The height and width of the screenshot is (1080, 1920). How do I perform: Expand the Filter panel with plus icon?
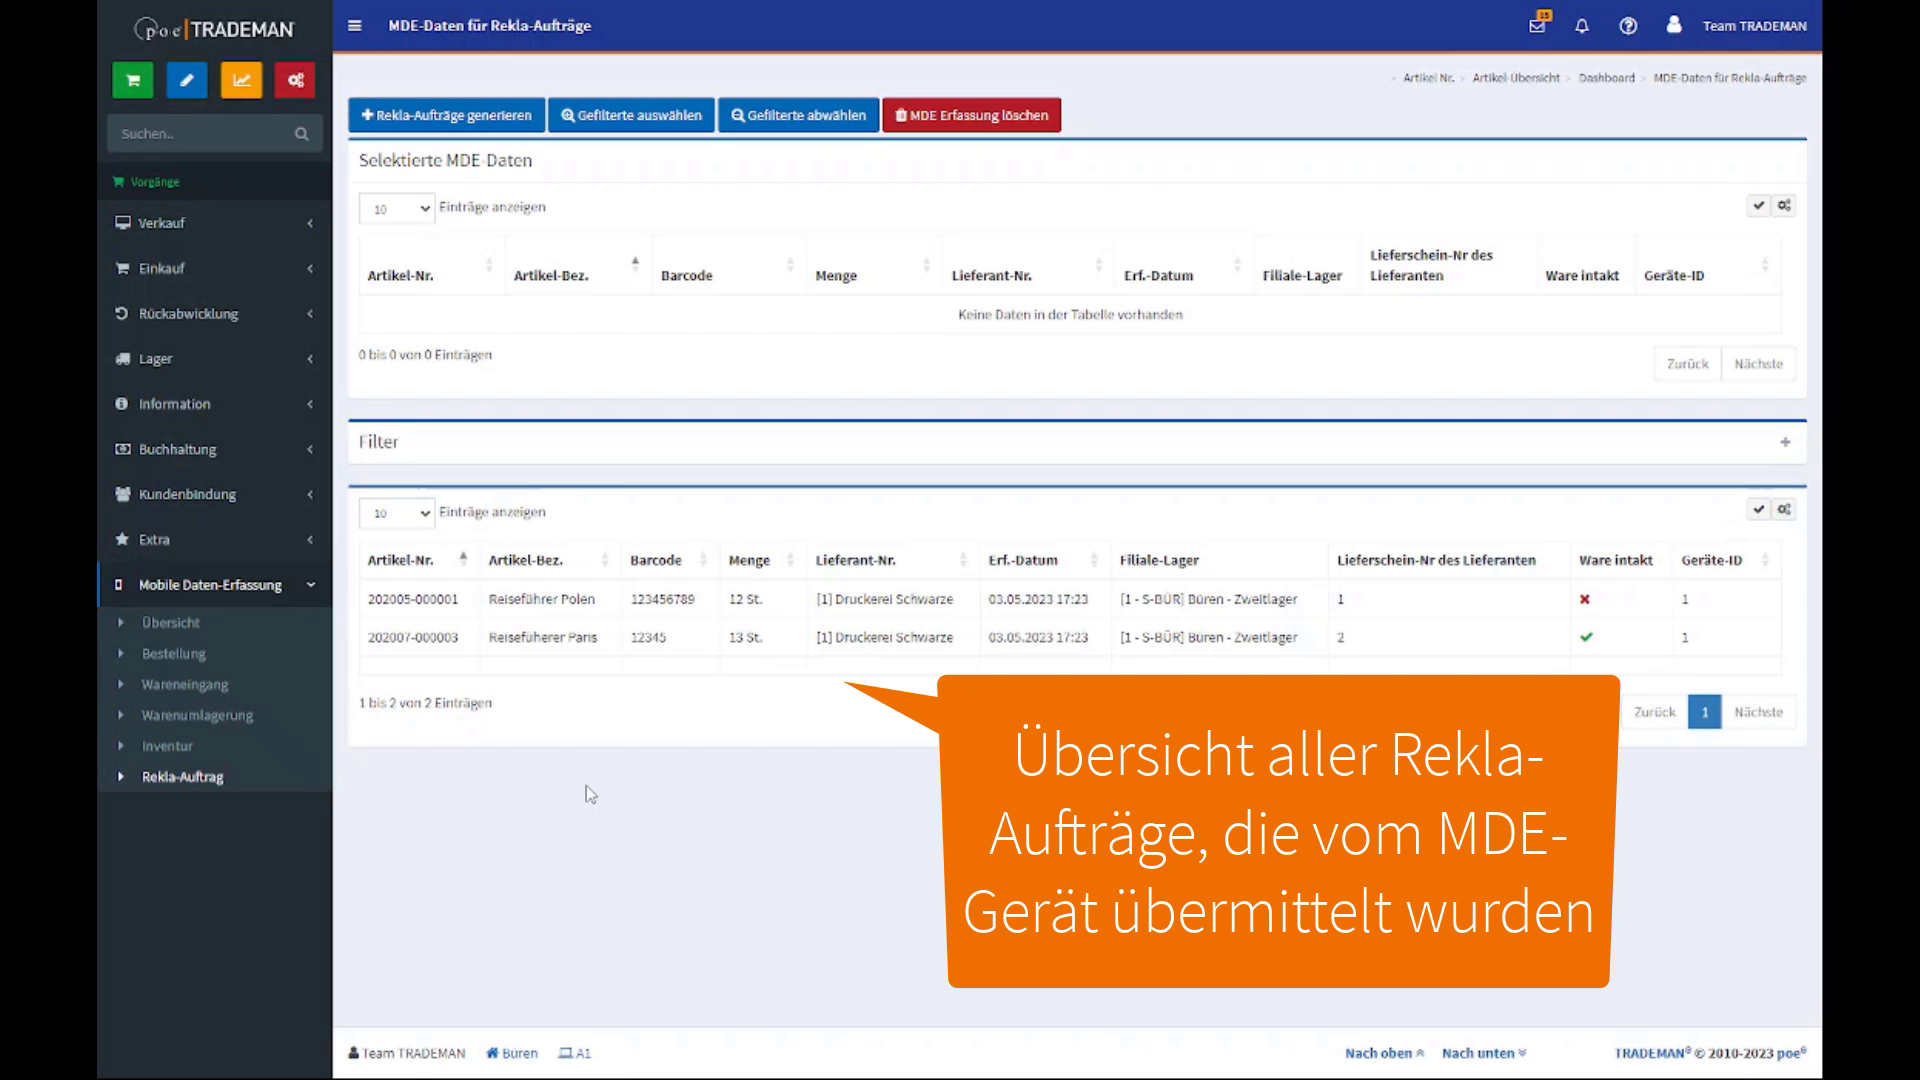click(1785, 442)
